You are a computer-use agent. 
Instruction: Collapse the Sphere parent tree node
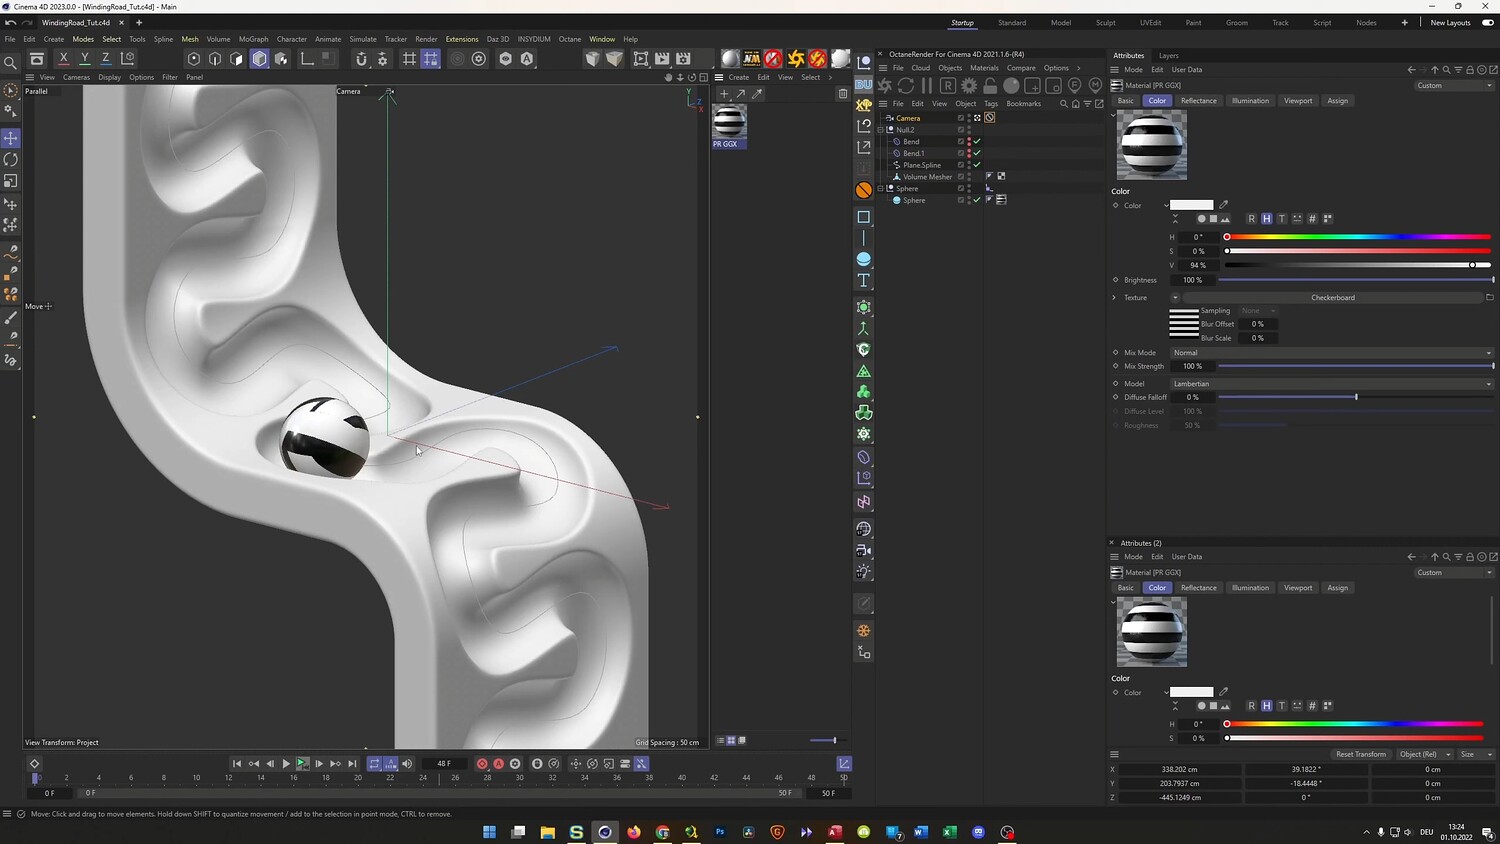[x=882, y=188]
